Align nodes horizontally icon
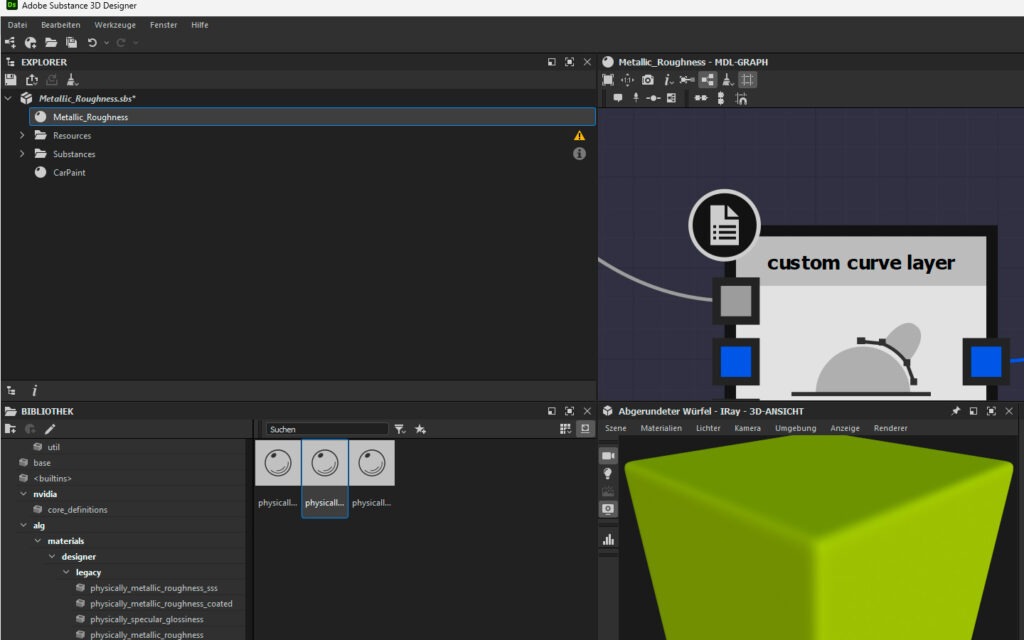 (x=701, y=98)
